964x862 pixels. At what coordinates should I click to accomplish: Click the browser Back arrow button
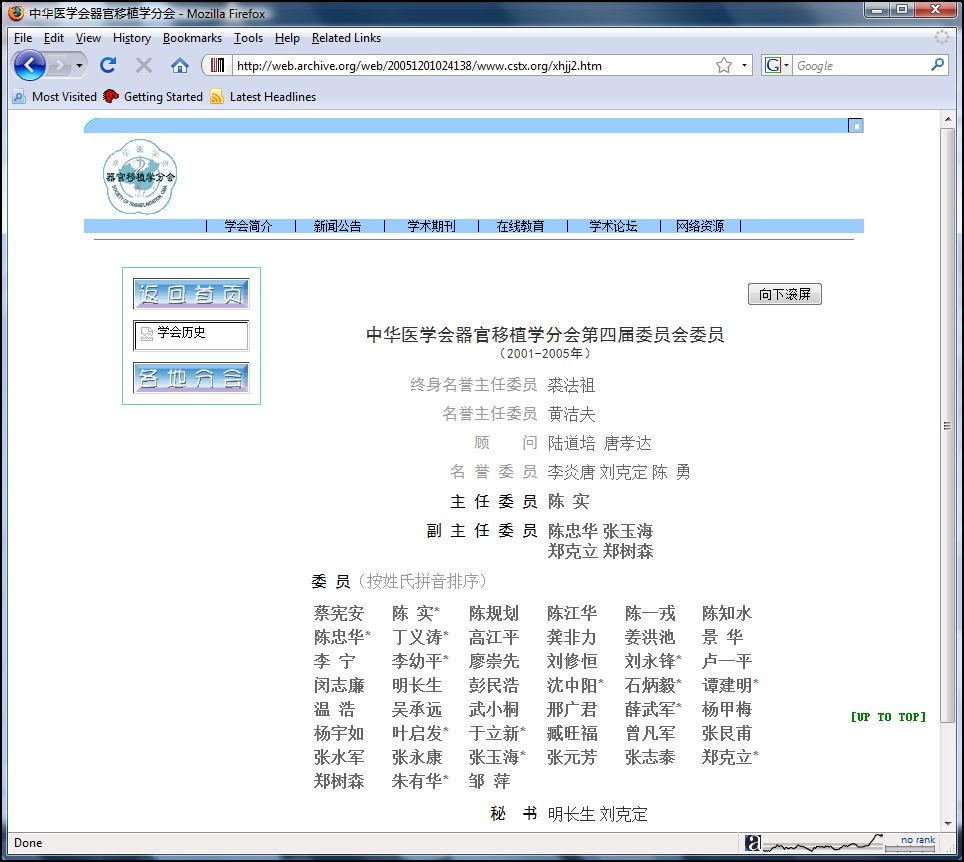(x=30, y=66)
